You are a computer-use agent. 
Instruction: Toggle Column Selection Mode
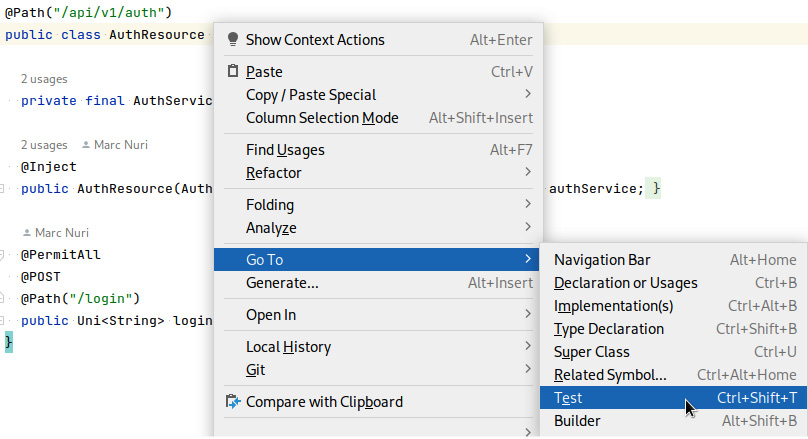[x=378, y=117]
